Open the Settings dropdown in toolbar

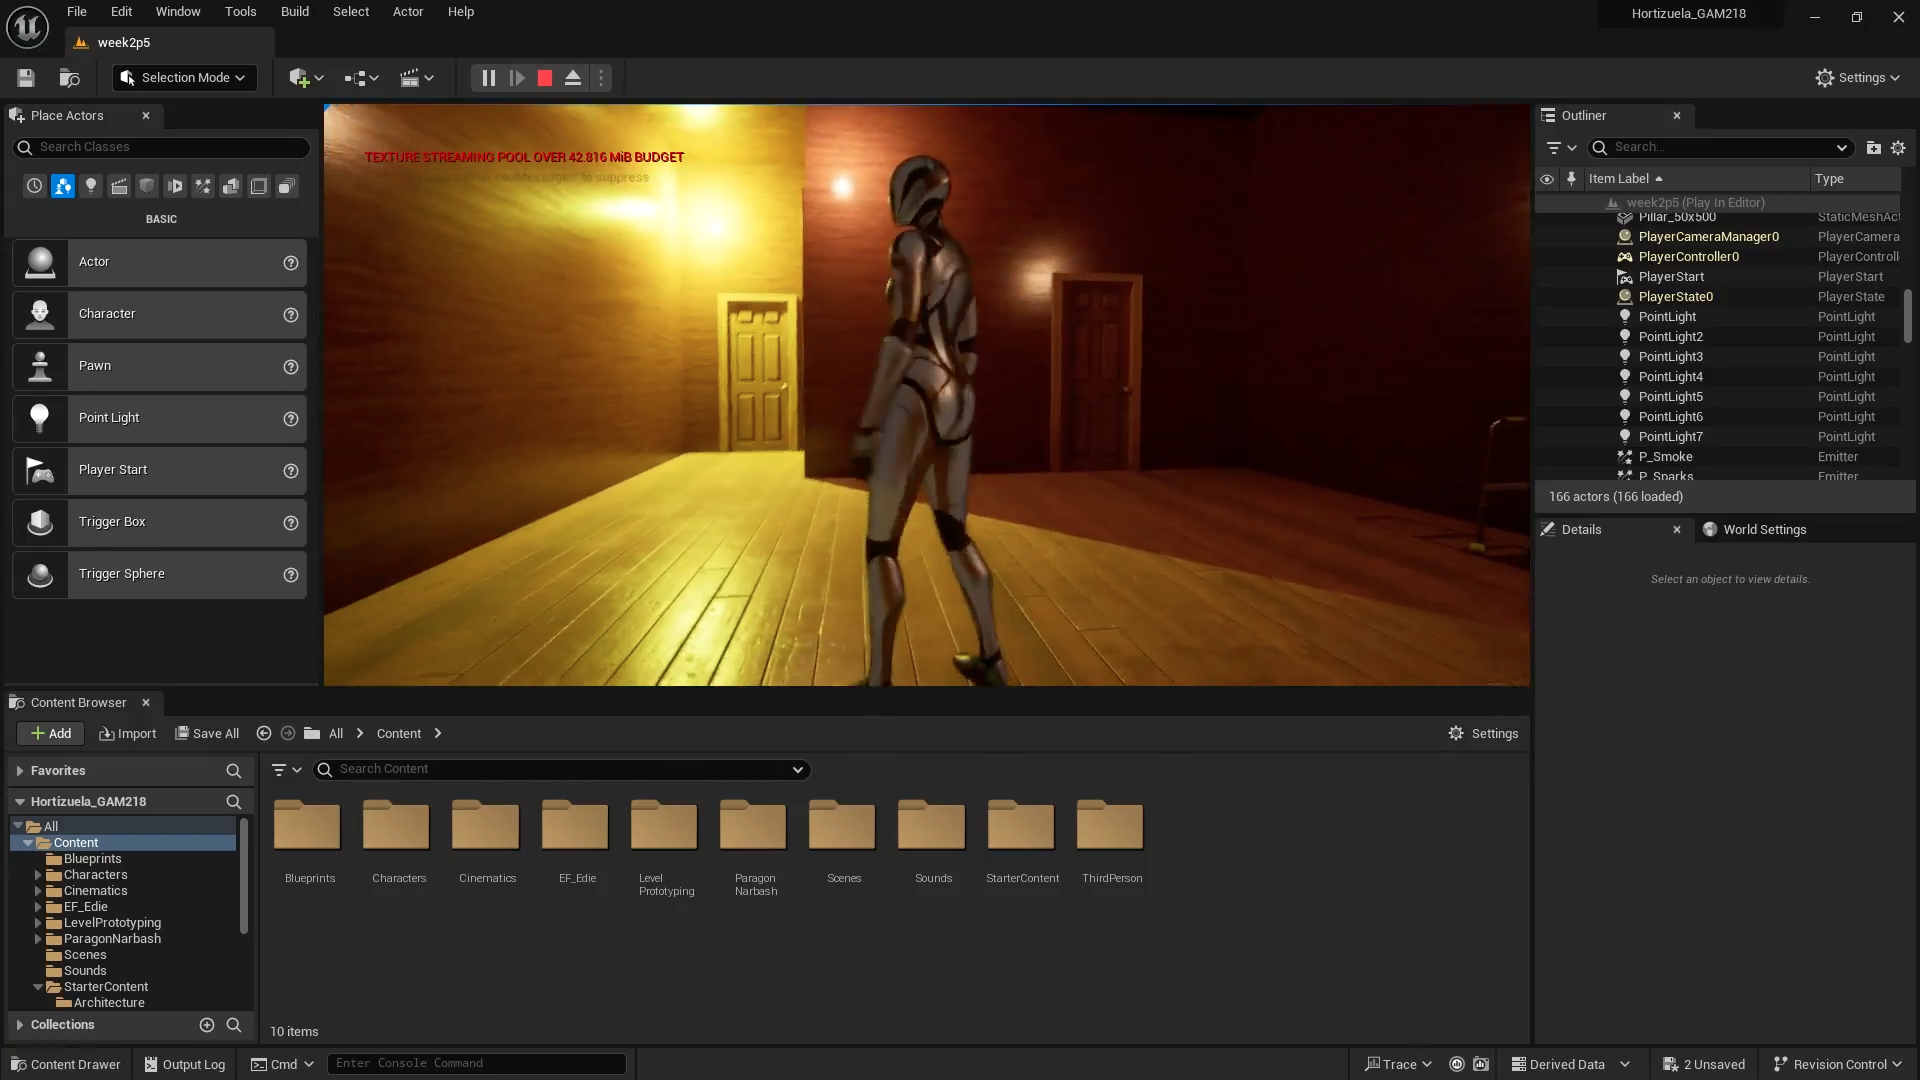[x=1857, y=78]
